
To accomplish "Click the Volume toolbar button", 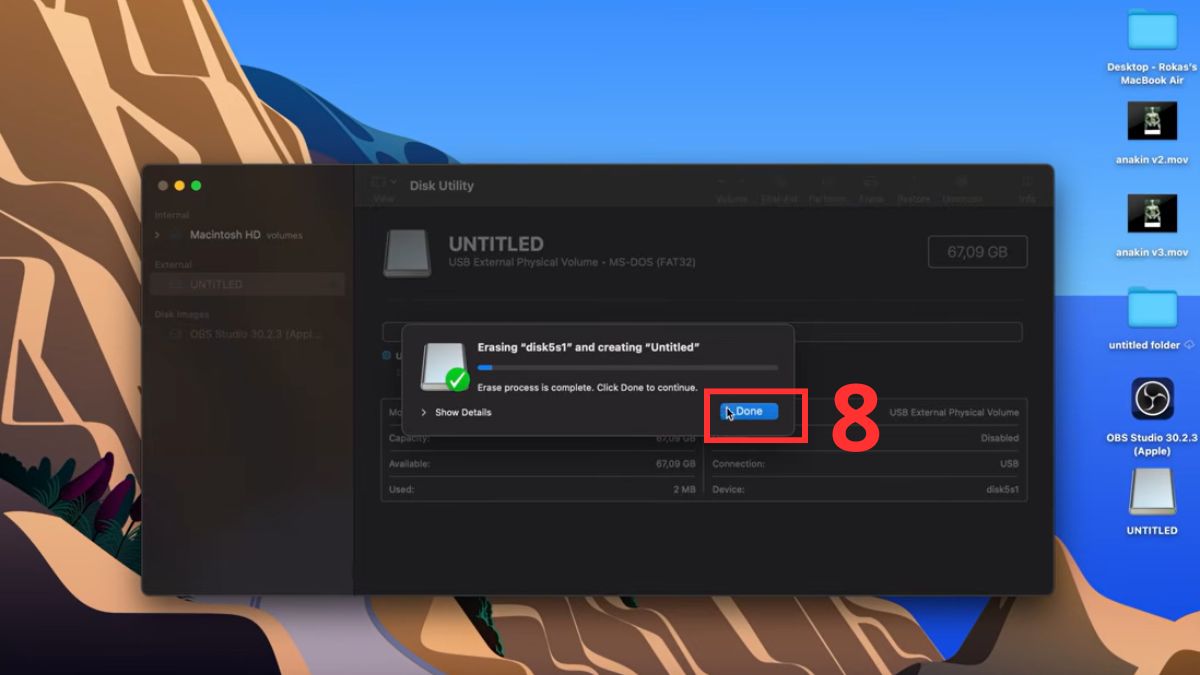I will point(732,189).
